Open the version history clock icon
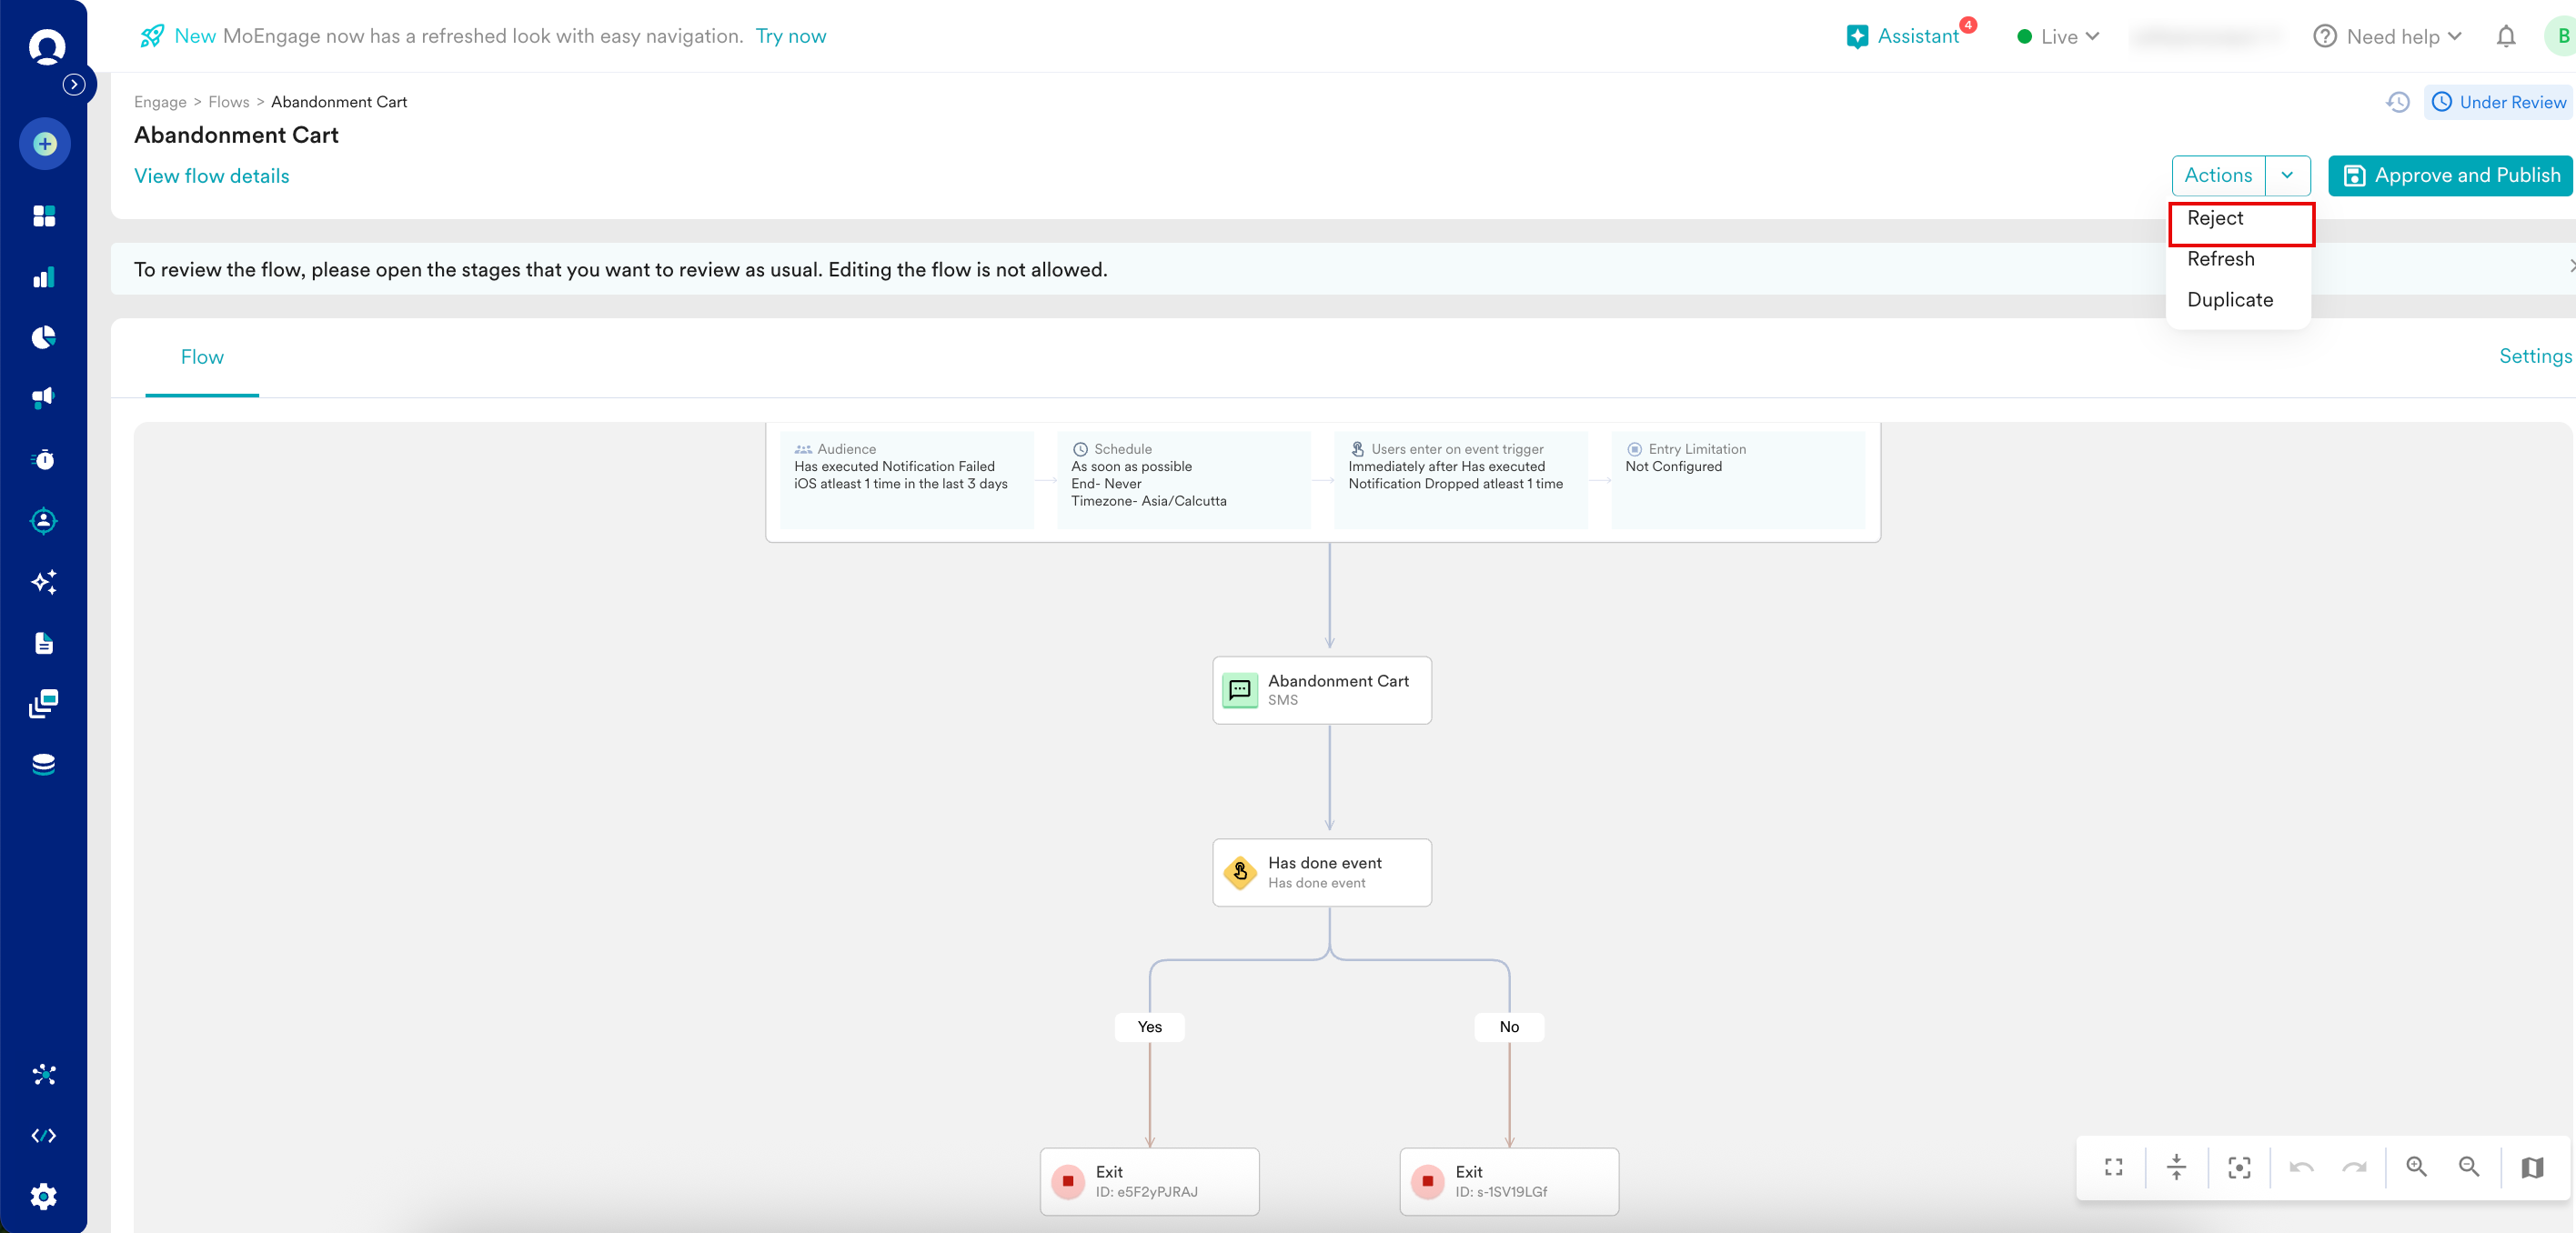The height and width of the screenshot is (1233, 2576). pyautogui.click(x=2398, y=102)
